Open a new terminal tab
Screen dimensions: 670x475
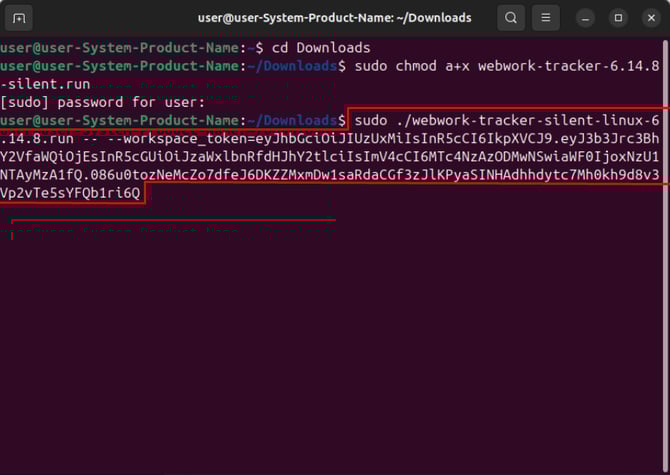coord(19,18)
